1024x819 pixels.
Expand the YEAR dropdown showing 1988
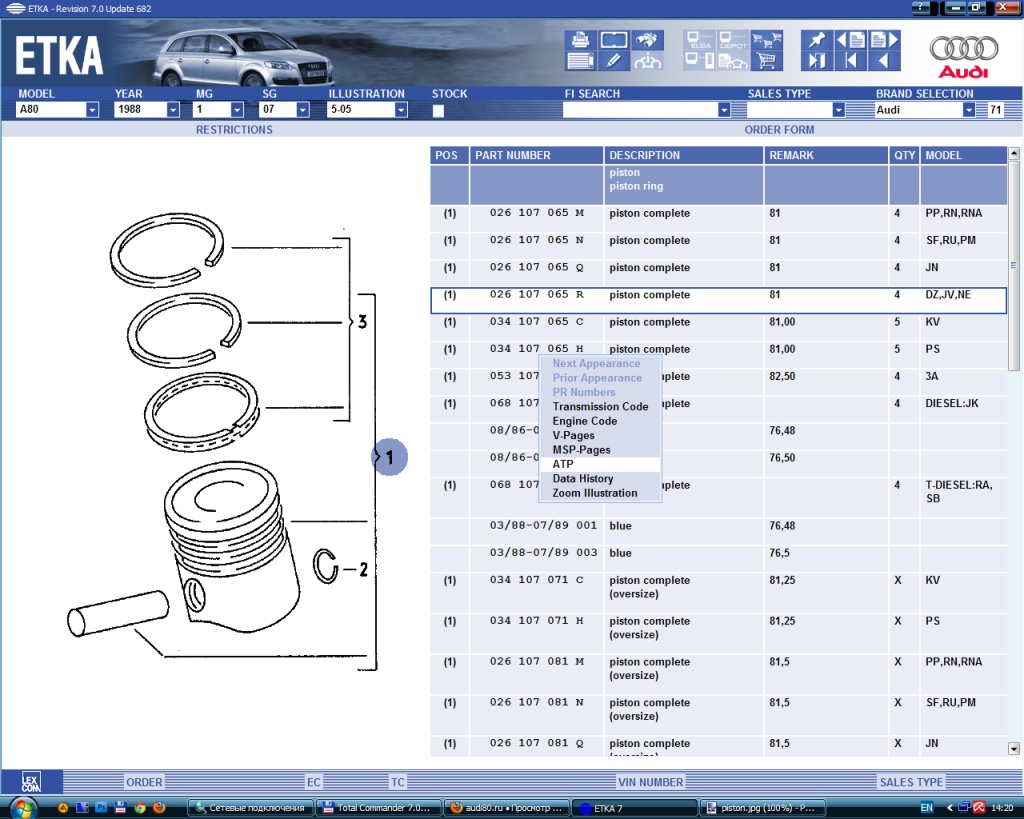point(172,110)
